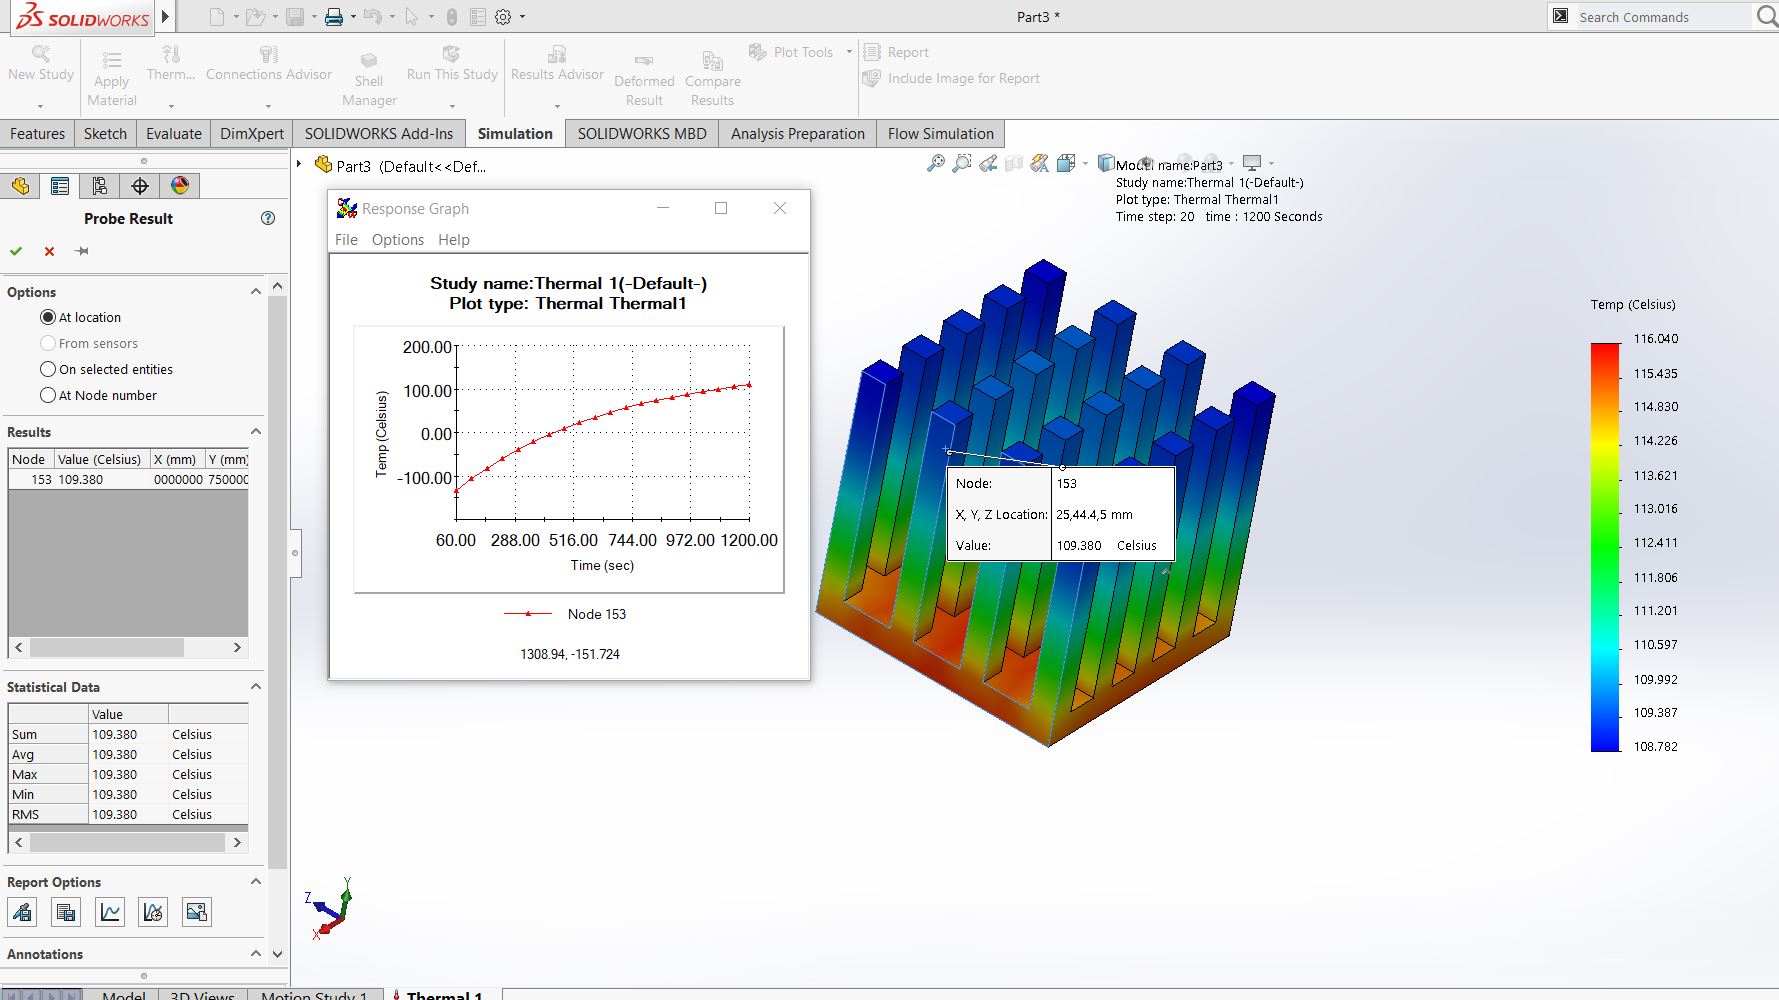Switch to the Sketch tab
This screenshot has height=1000, width=1779.
(x=105, y=134)
